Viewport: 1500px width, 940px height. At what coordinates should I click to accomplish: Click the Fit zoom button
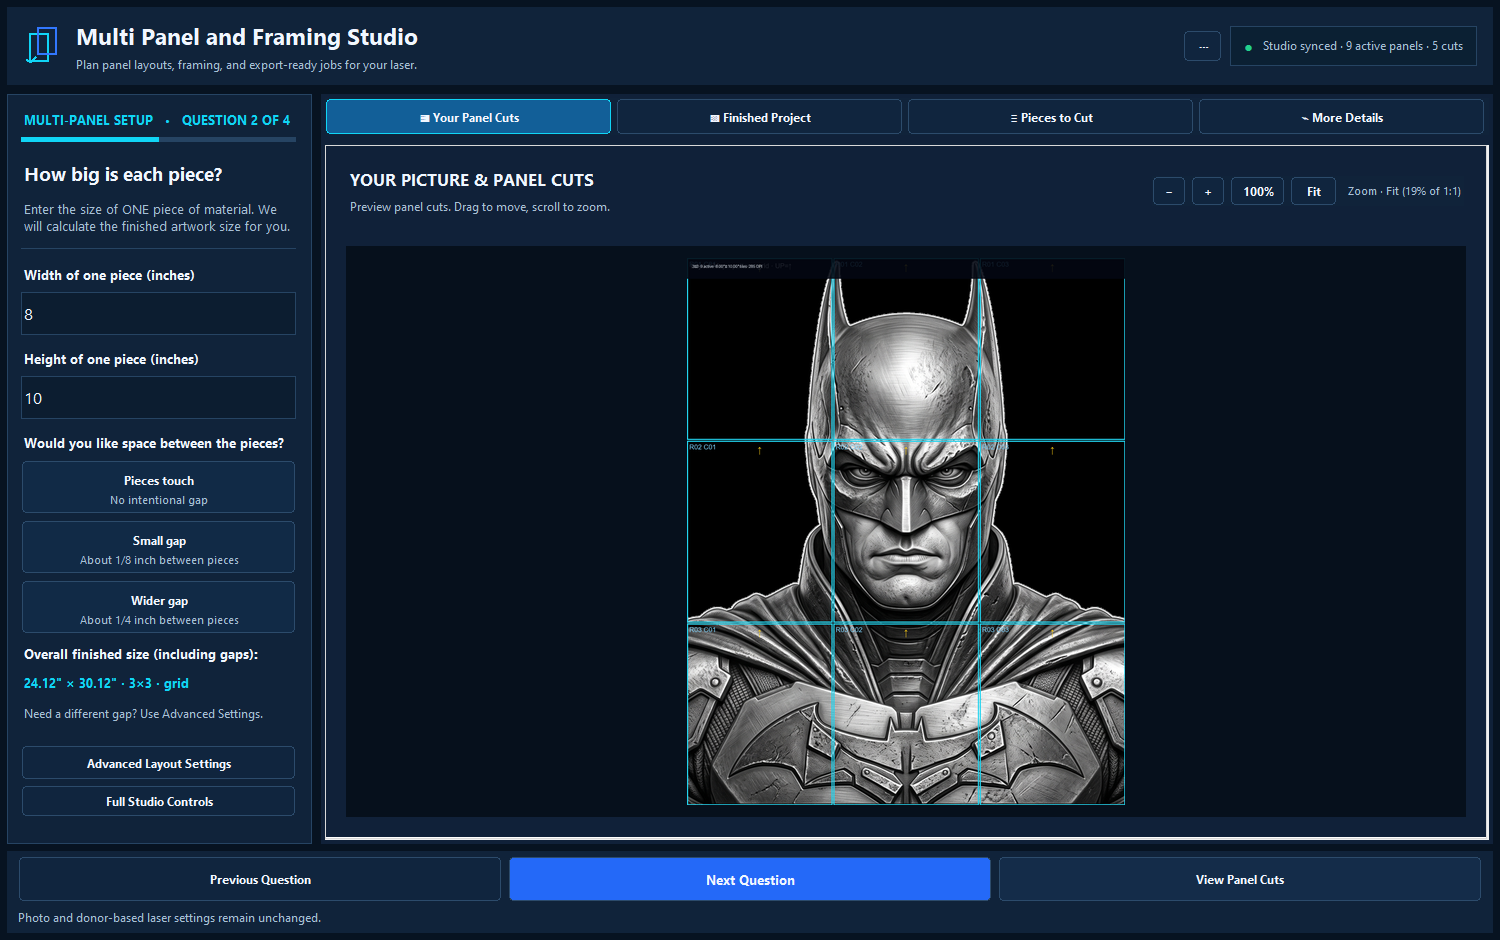point(1313,191)
